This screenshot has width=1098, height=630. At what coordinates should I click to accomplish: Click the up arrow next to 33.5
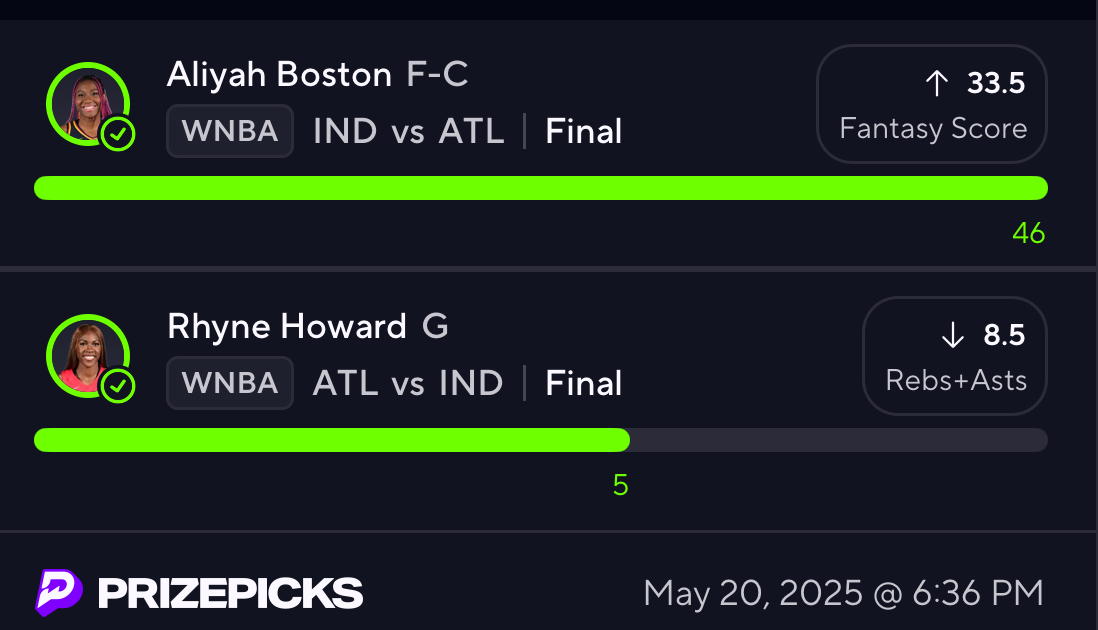936,83
